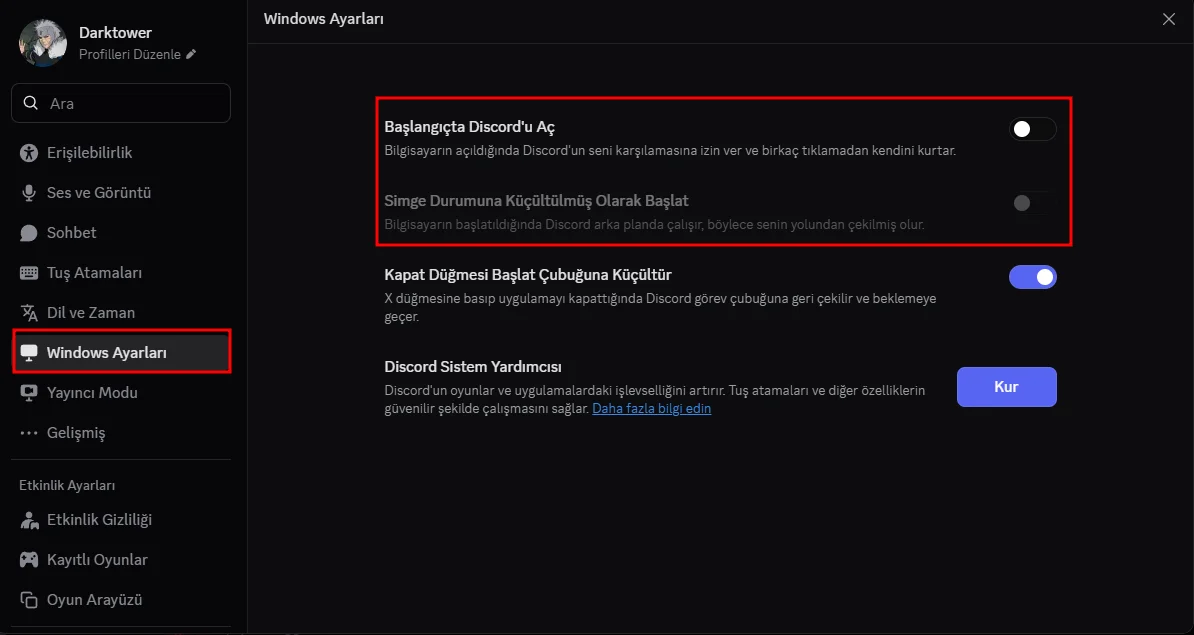Click the Ara search field

(130, 103)
